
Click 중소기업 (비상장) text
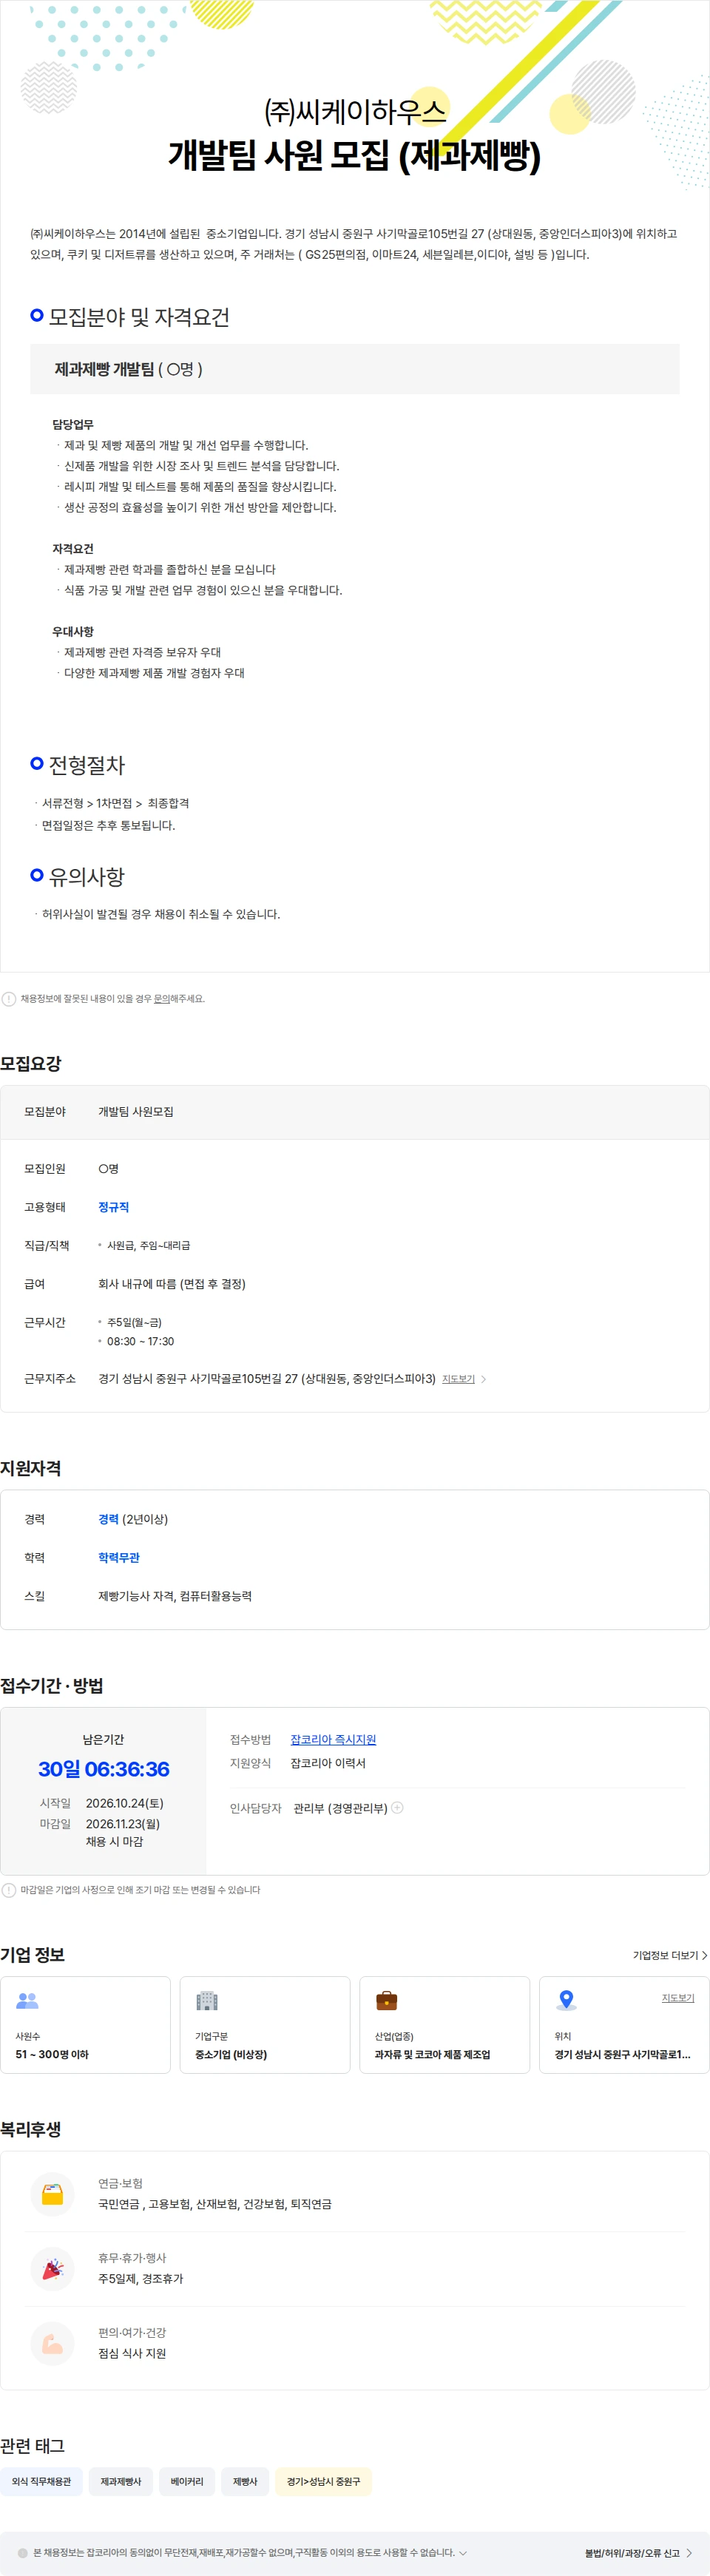[231, 2054]
